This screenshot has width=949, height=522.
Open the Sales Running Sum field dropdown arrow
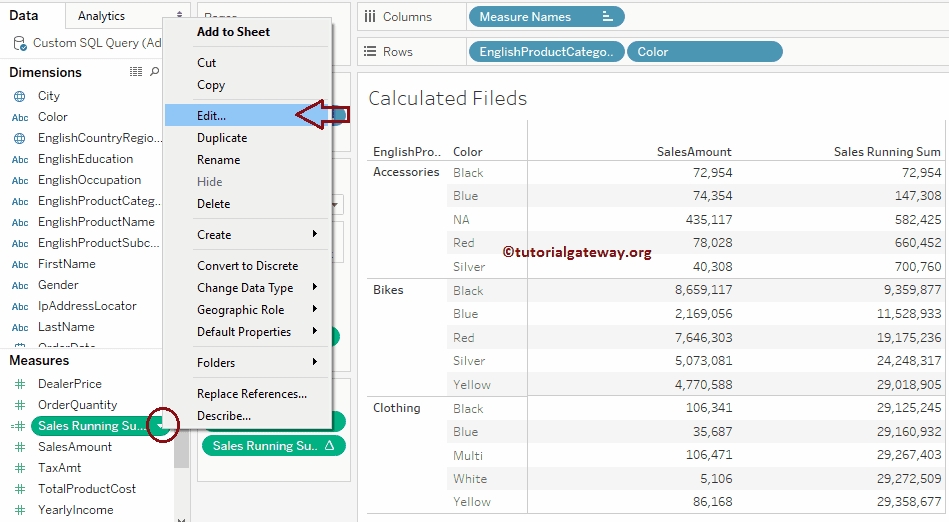(161, 426)
